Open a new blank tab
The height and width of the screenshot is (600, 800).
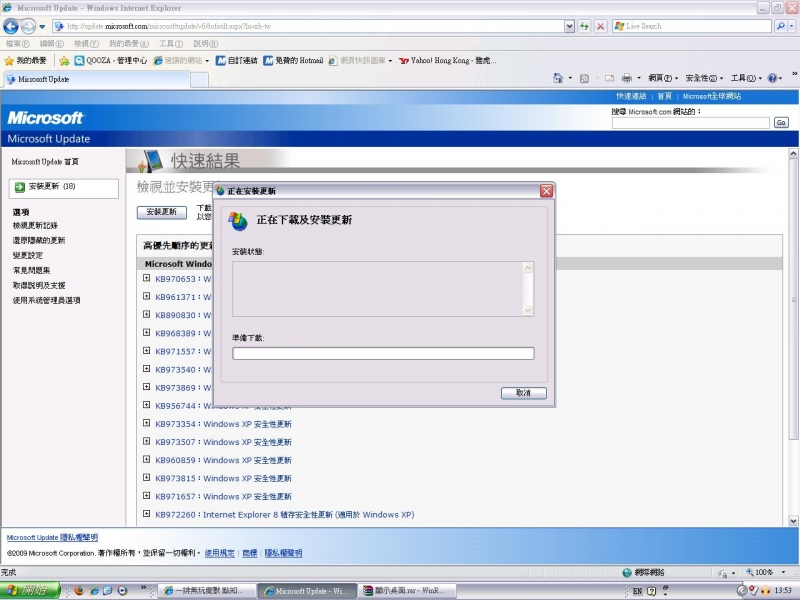click(x=199, y=80)
